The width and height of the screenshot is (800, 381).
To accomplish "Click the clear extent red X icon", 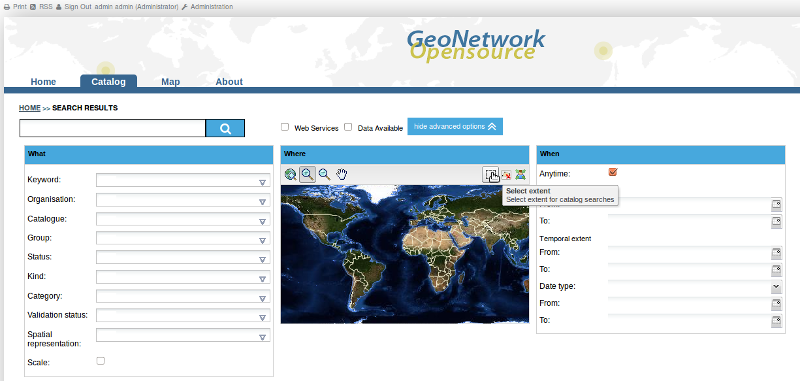I will click(x=506, y=175).
